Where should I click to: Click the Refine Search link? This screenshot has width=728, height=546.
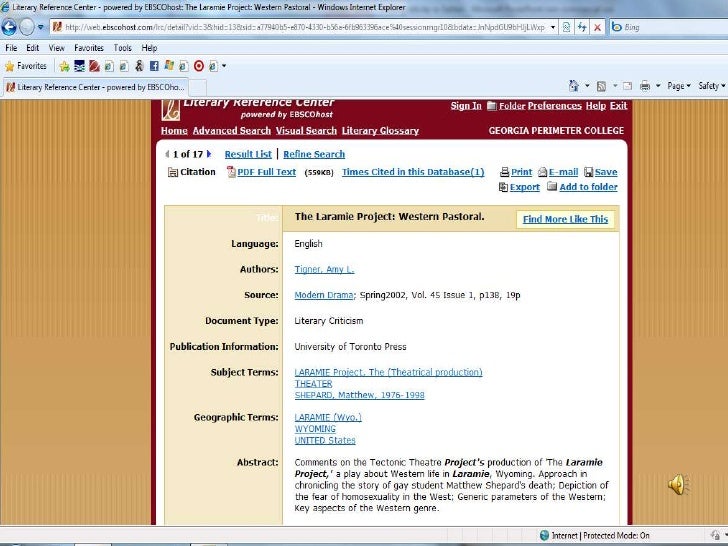[314, 154]
